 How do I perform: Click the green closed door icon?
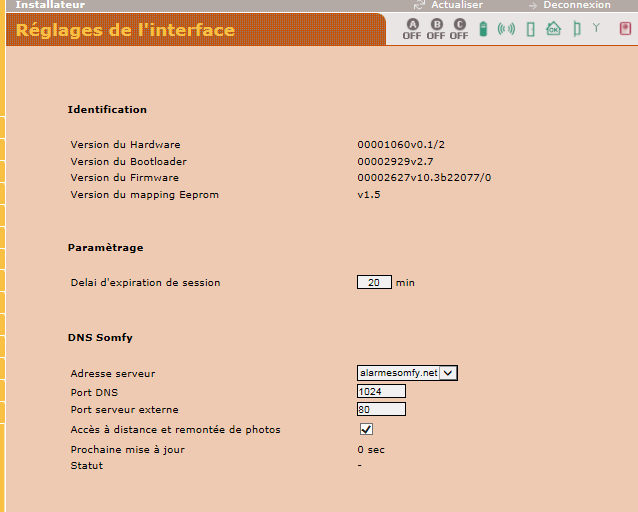tap(530, 29)
